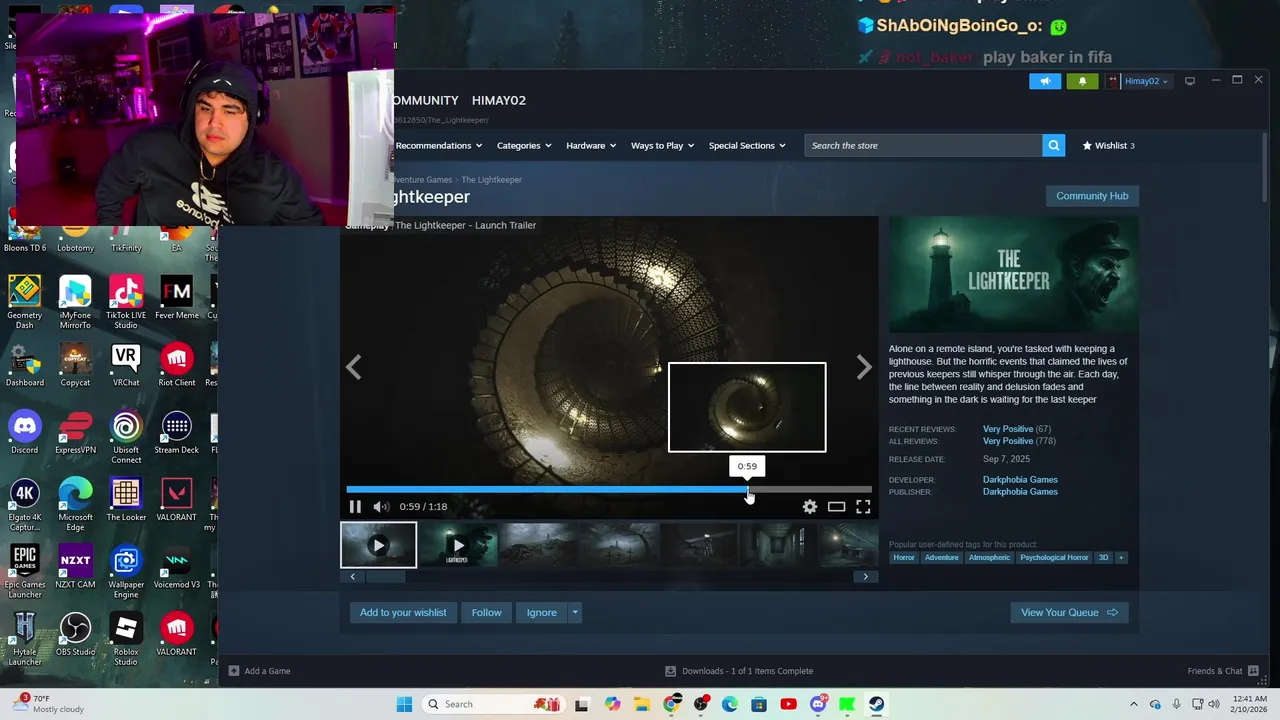Image resolution: width=1280 pixels, height=720 pixels.
Task: Launch ExpressVPN desktop shortcut
Action: pyautogui.click(x=75, y=433)
